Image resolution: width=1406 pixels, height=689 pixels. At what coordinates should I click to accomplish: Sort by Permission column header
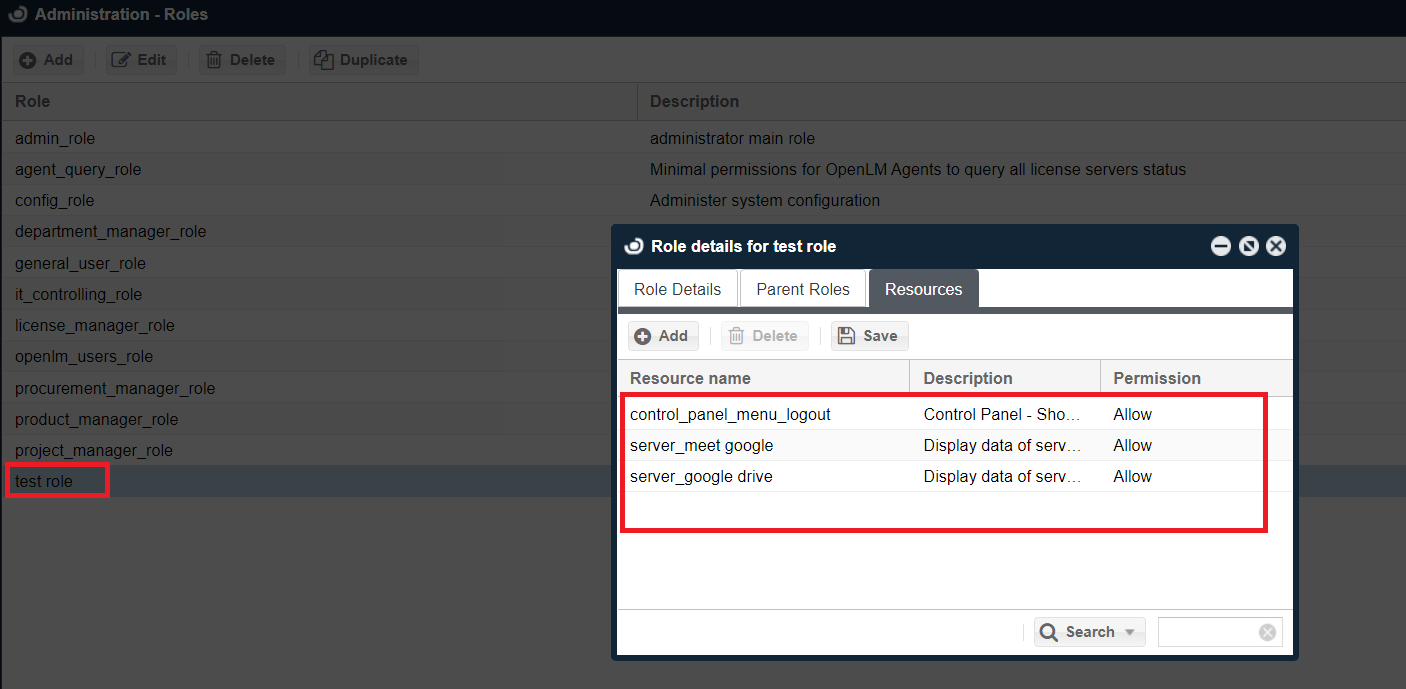(1157, 378)
